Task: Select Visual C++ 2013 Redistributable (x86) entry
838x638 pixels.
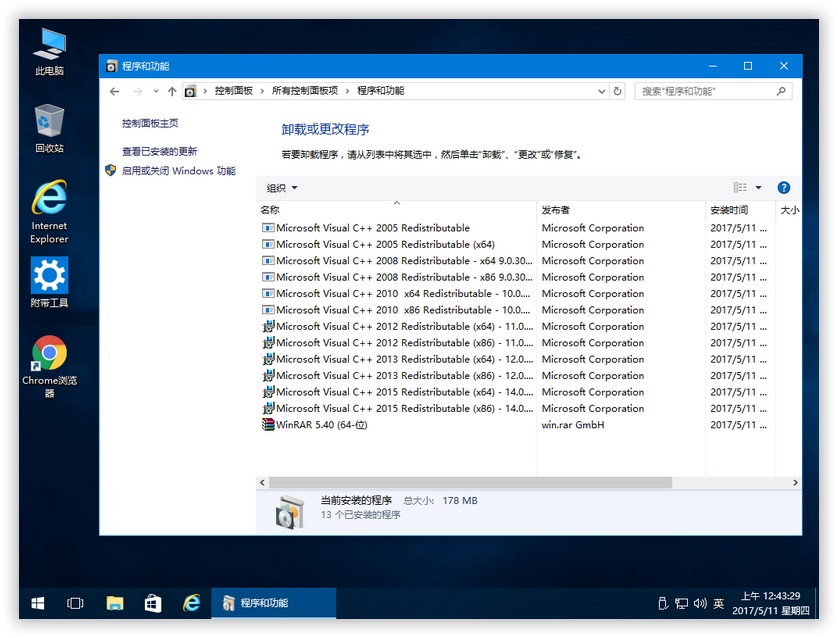Action: [x=397, y=376]
